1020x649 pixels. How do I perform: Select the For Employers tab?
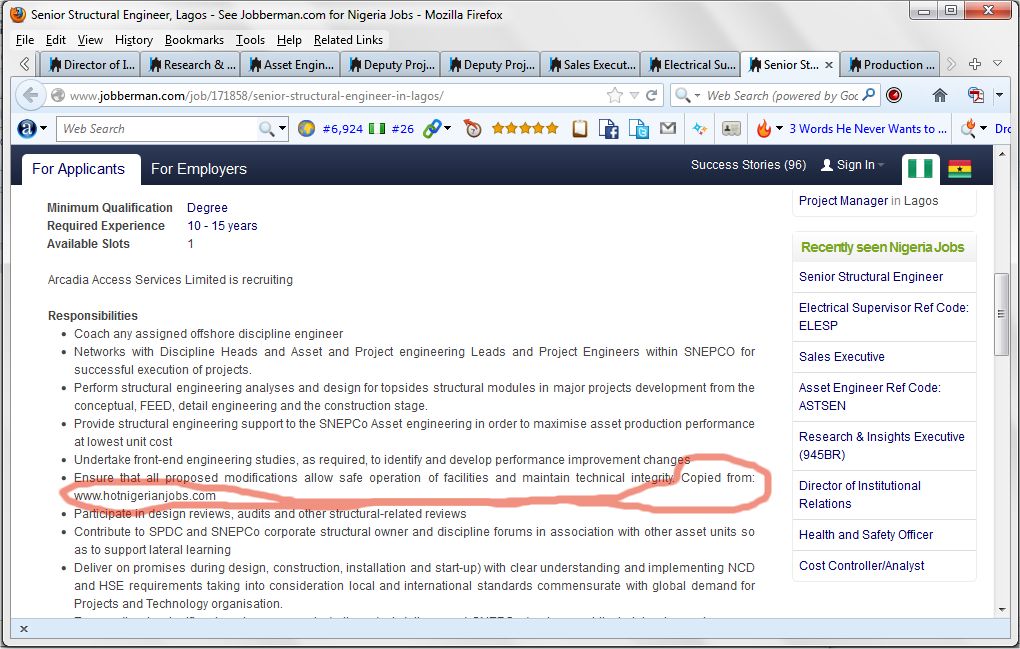[199, 169]
